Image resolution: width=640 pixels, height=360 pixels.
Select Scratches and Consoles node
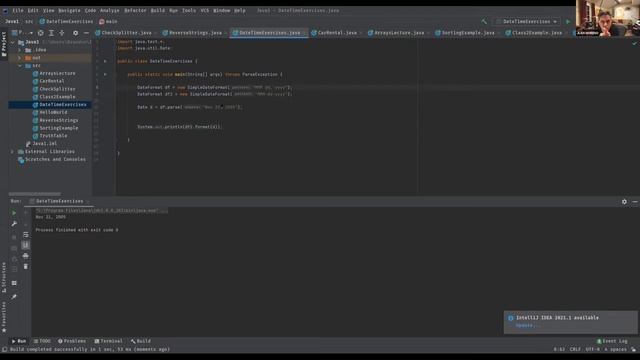55,160
